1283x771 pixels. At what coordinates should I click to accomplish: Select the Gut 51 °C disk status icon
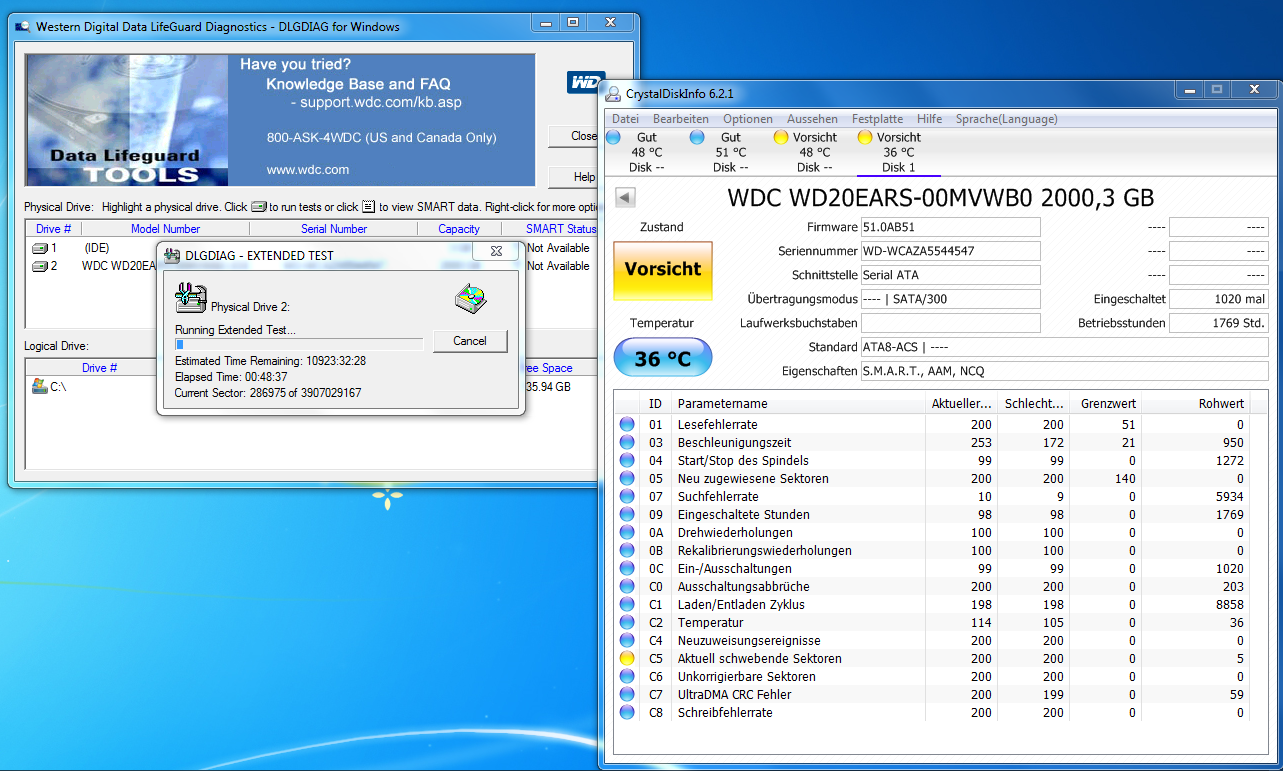click(697, 137)
